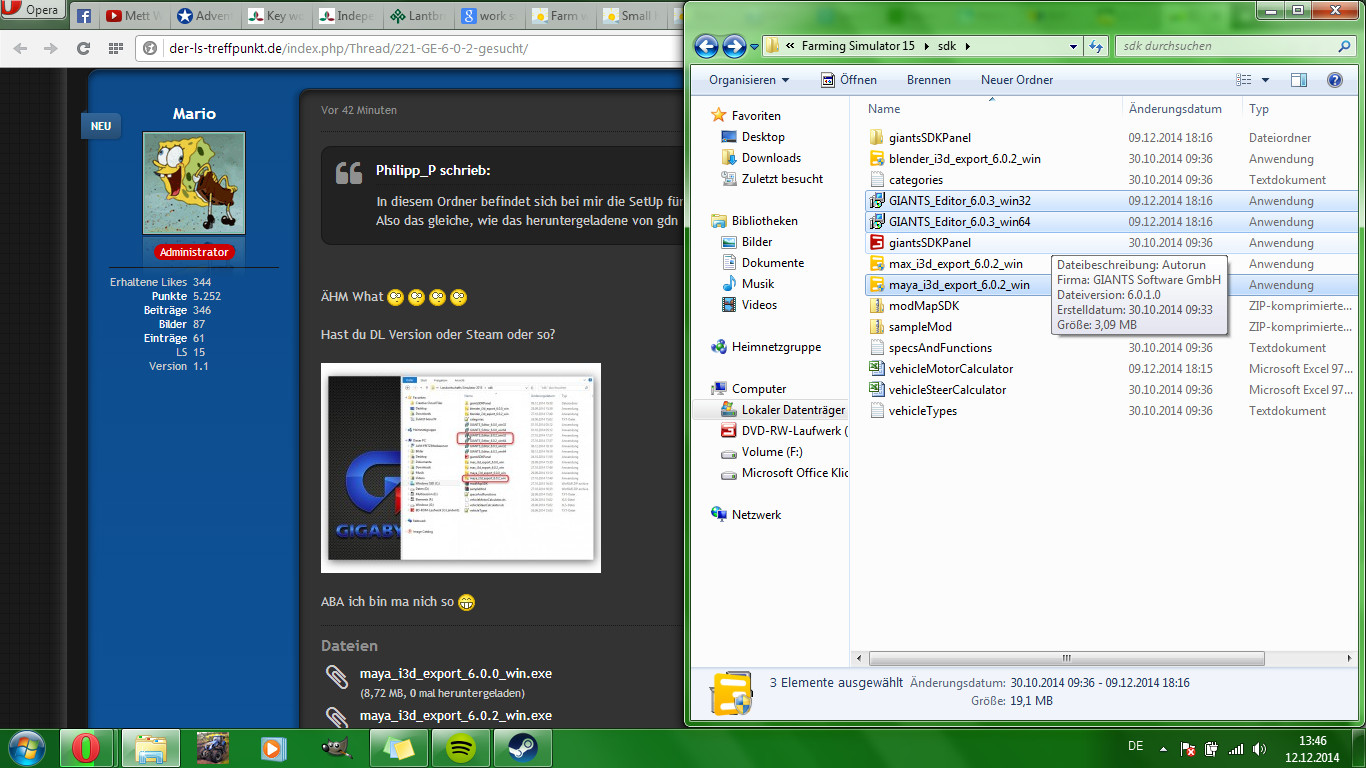This screenshot has height=768, width=1366.
Task: Select giantsSDKPanel application with red icon
Action: (x=876, y=243)
